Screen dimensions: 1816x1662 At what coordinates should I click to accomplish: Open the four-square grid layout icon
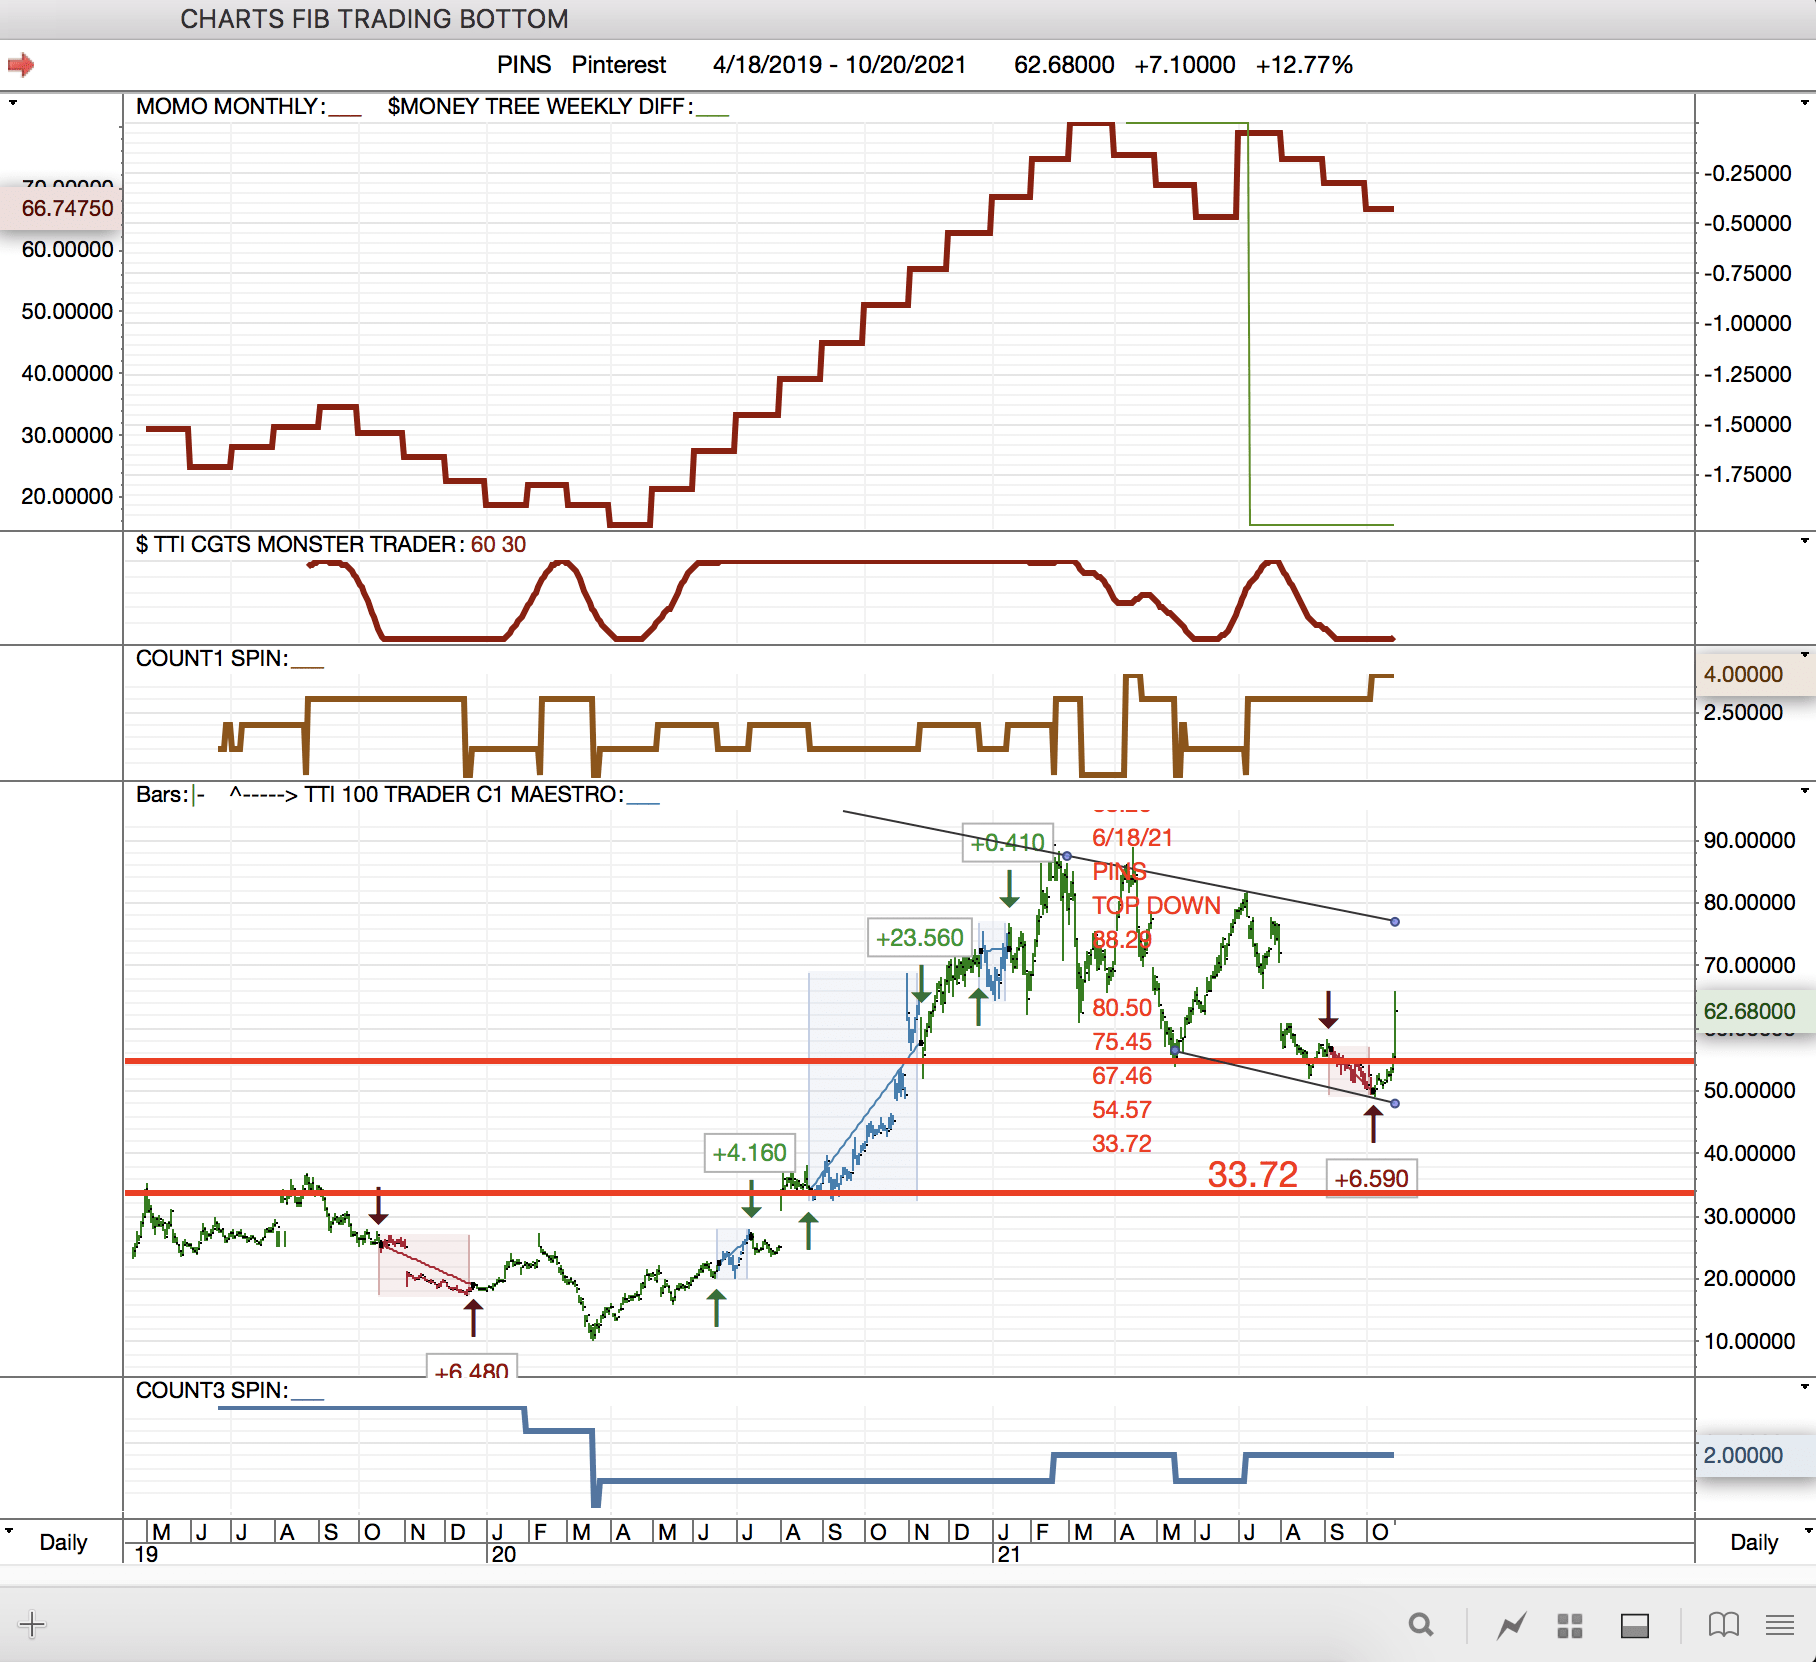tap(1570, 1626)
